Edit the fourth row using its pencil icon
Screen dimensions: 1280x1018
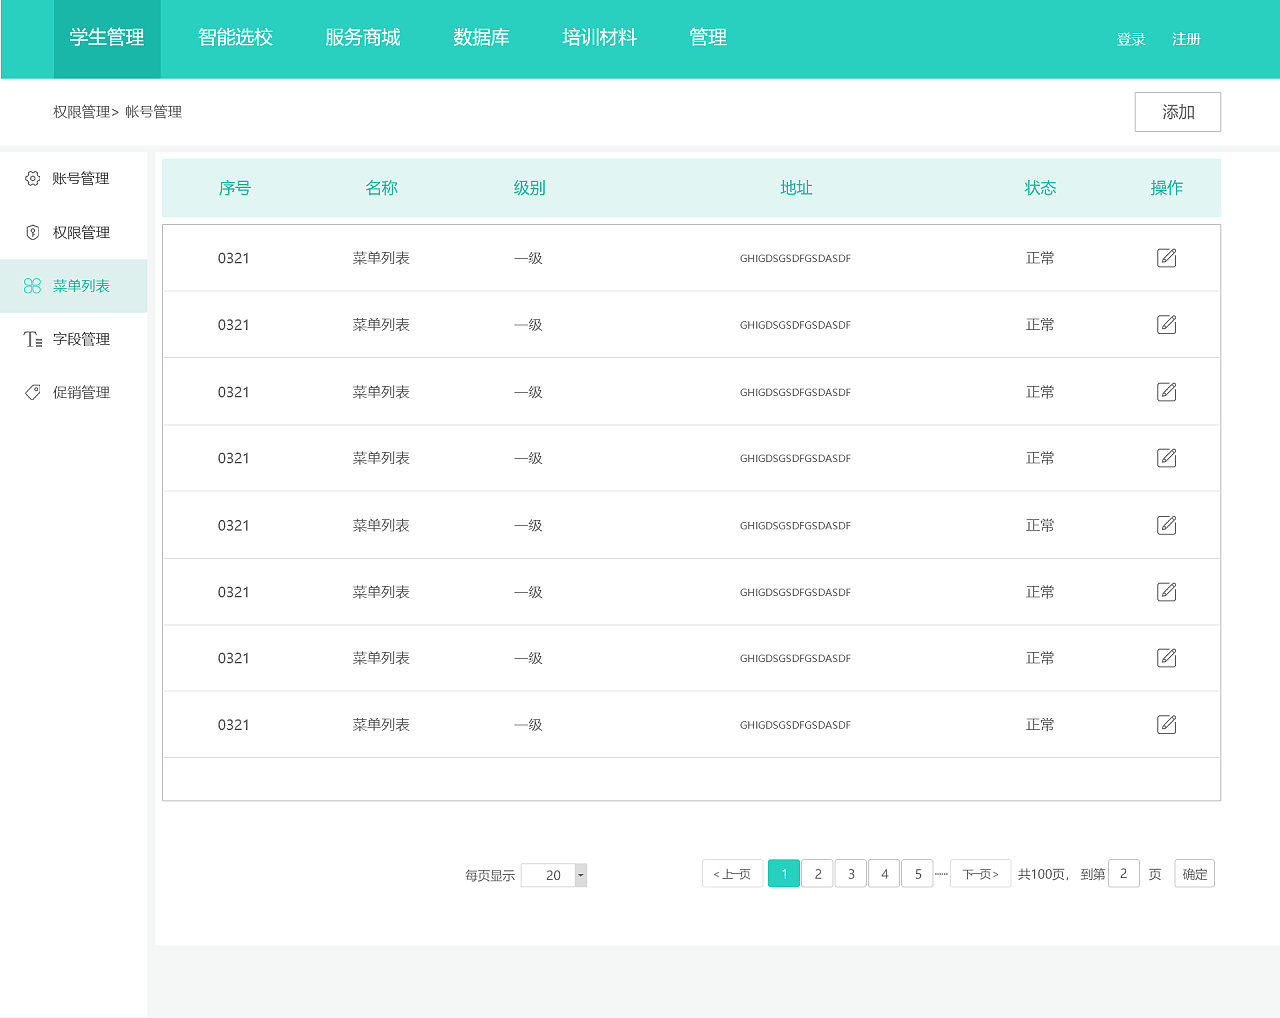(1167, 457)
